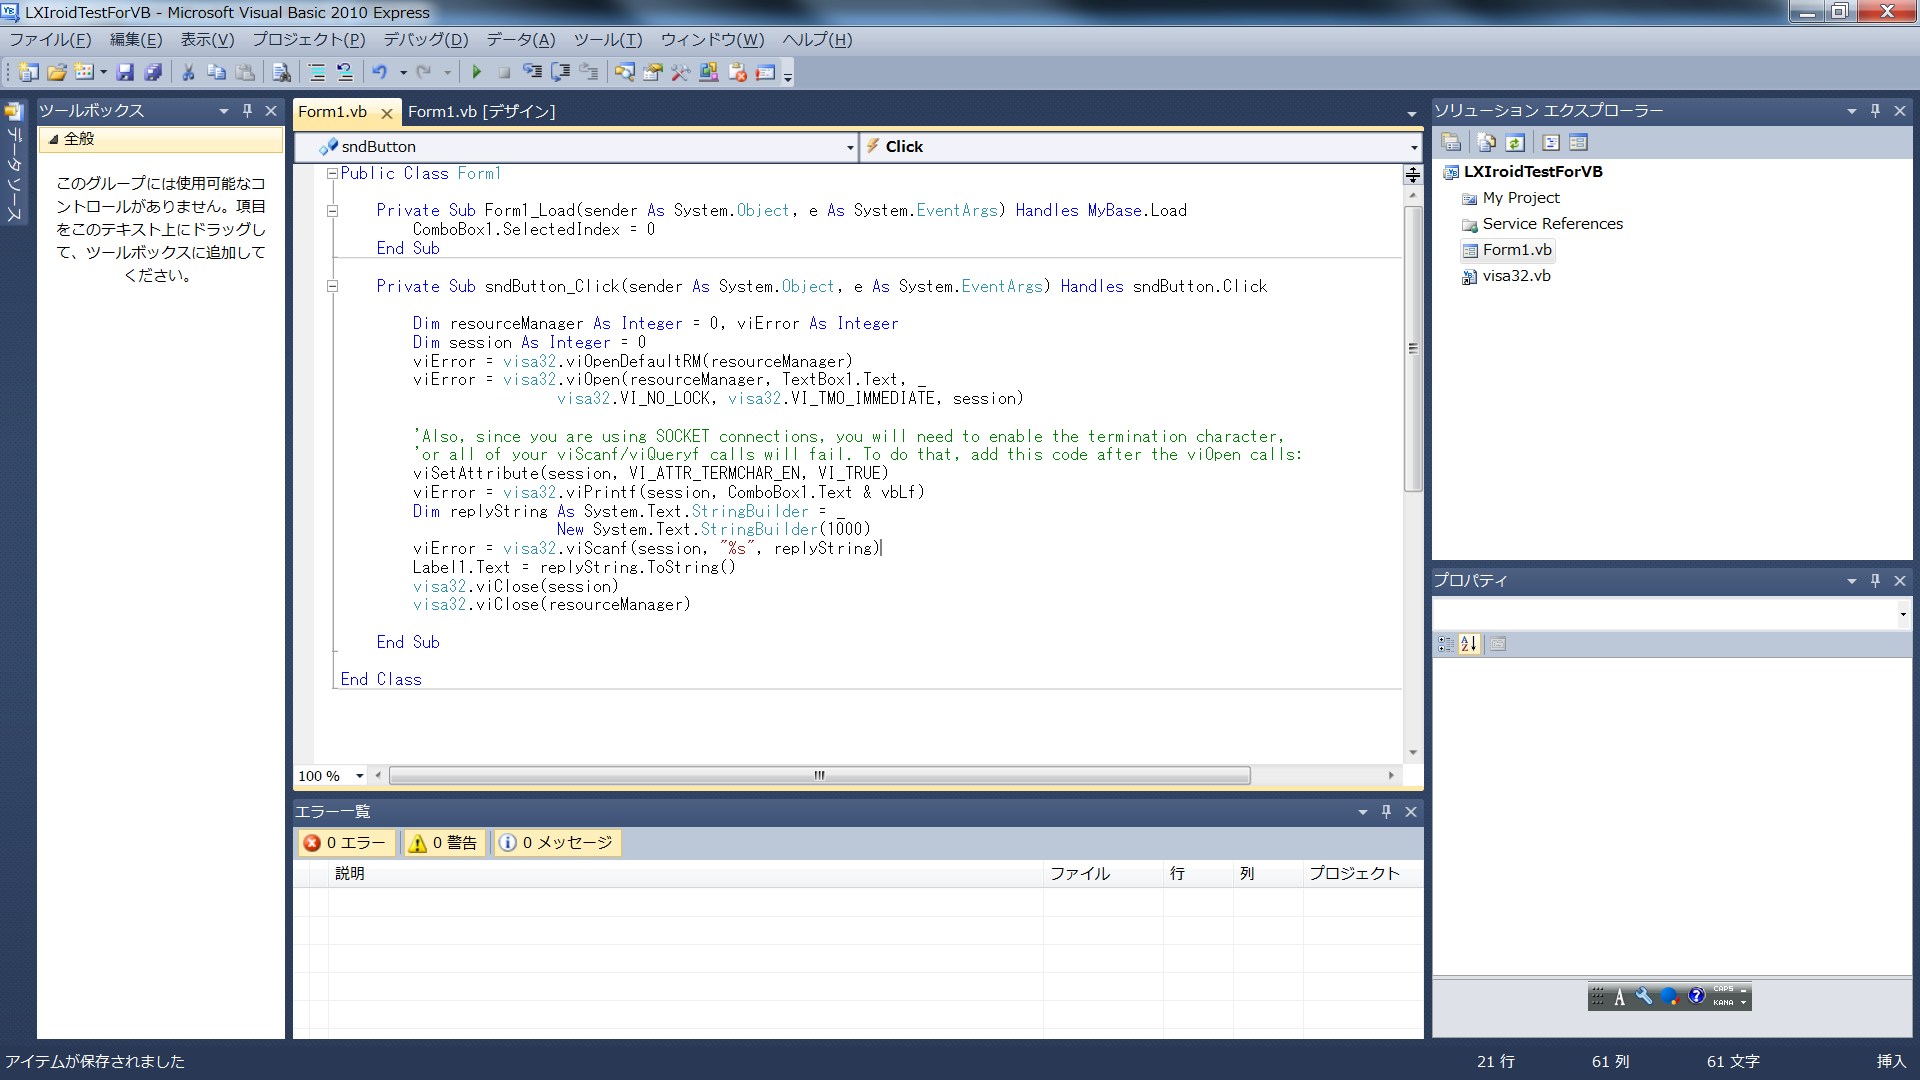Viewport: 1920px width, 1080px height.
Task: Switch to the Form1.vb [デザイン] tab
Action: coord(481,112)
